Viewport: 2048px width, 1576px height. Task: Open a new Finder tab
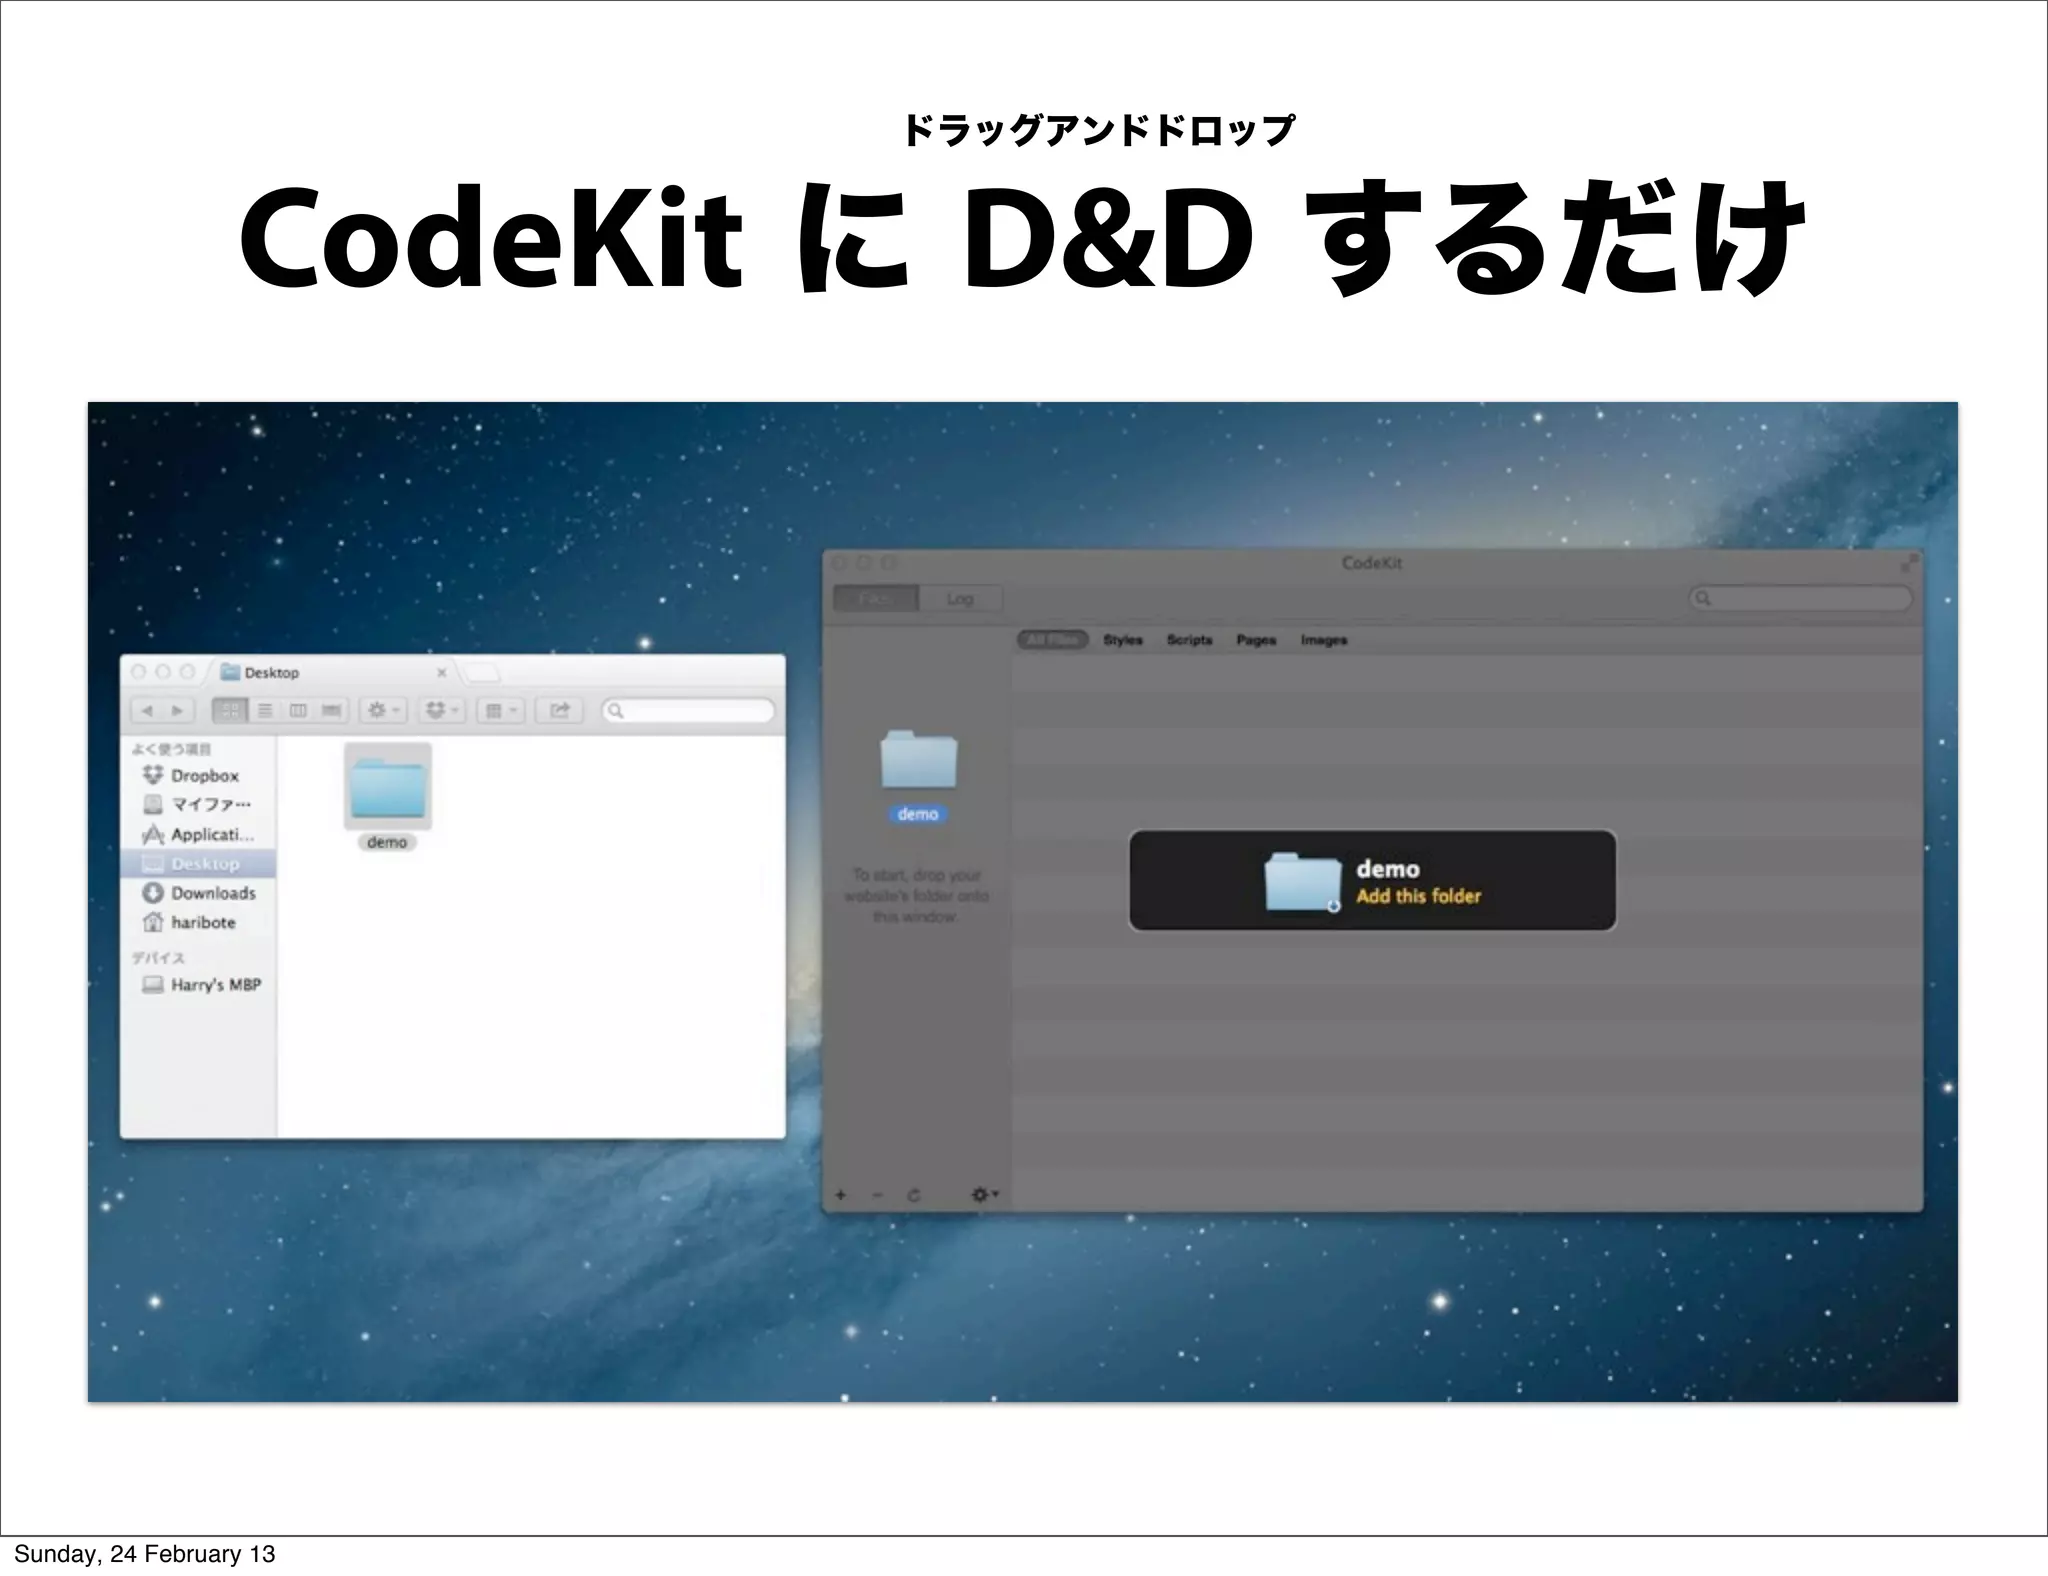click(482, 673)
